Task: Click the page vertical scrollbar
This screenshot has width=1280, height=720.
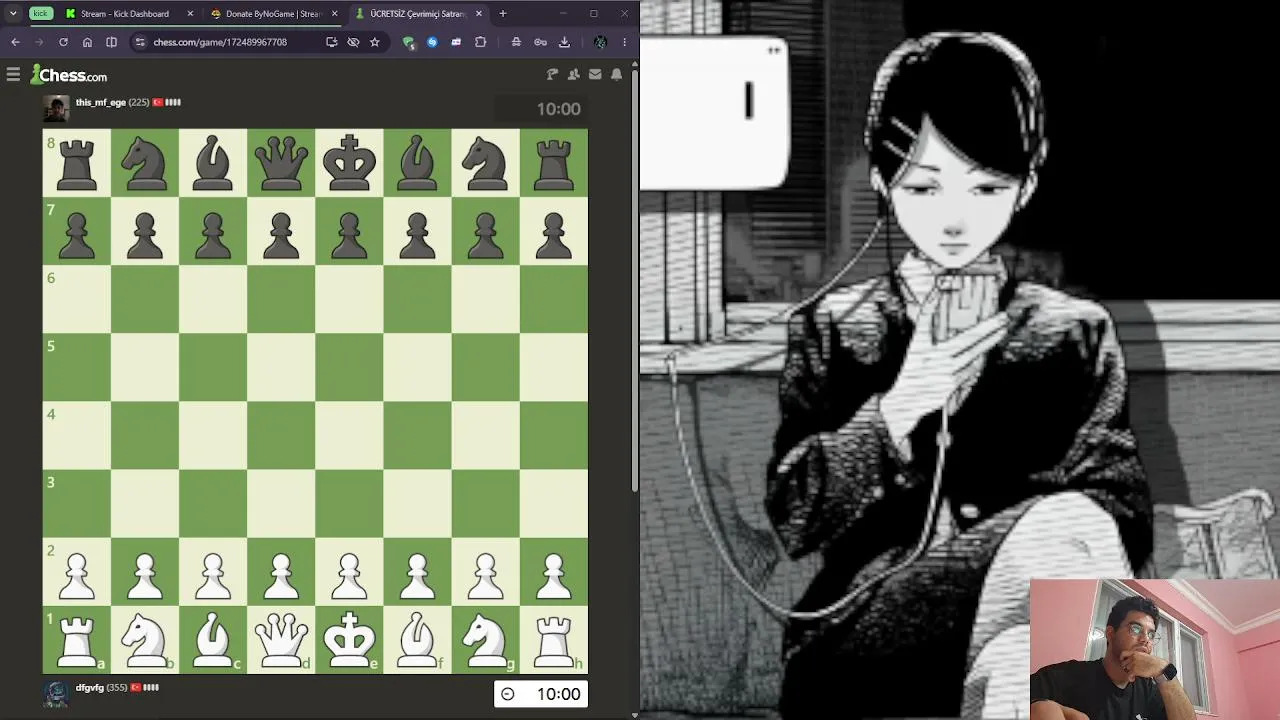Action: (635, 280)
